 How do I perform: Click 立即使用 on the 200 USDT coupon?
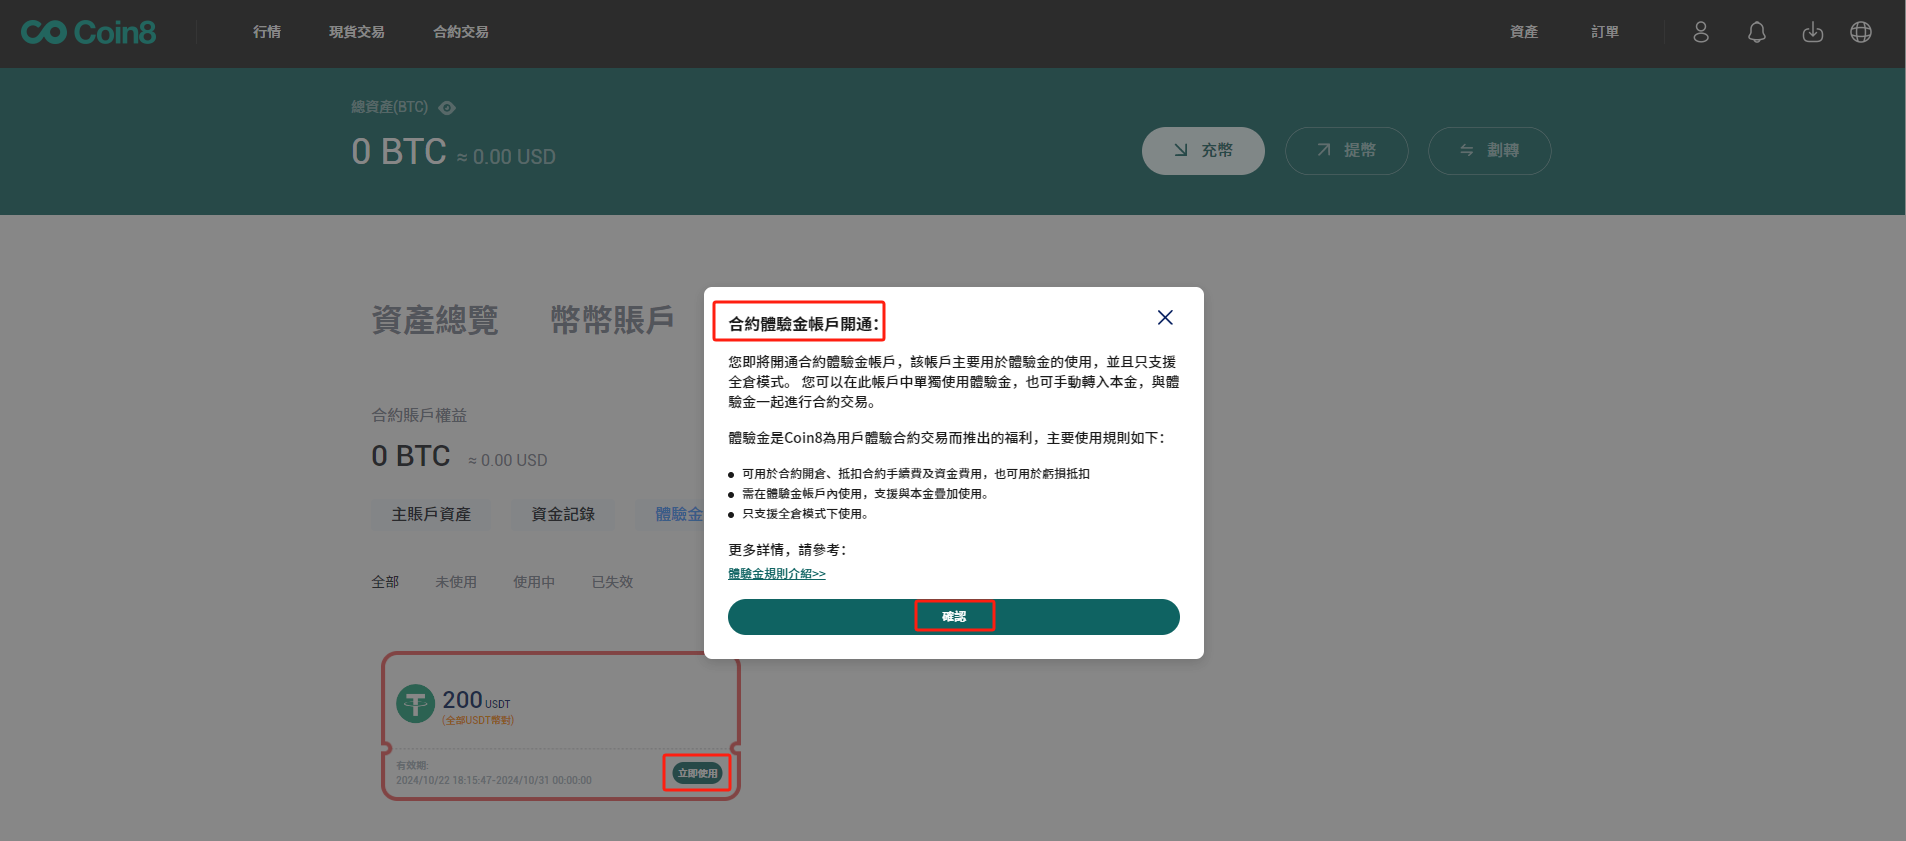(697, 773)
